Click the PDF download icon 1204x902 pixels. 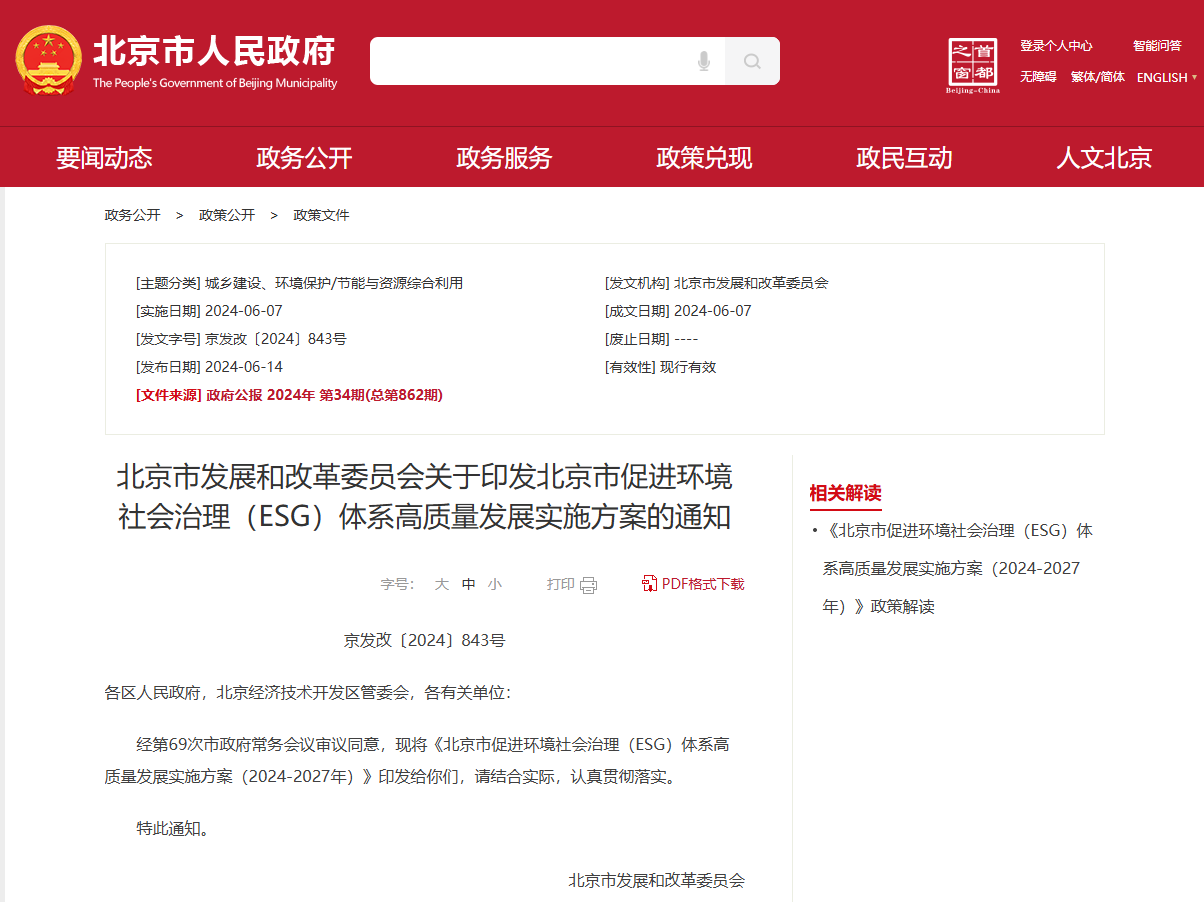tap(649, 584)
